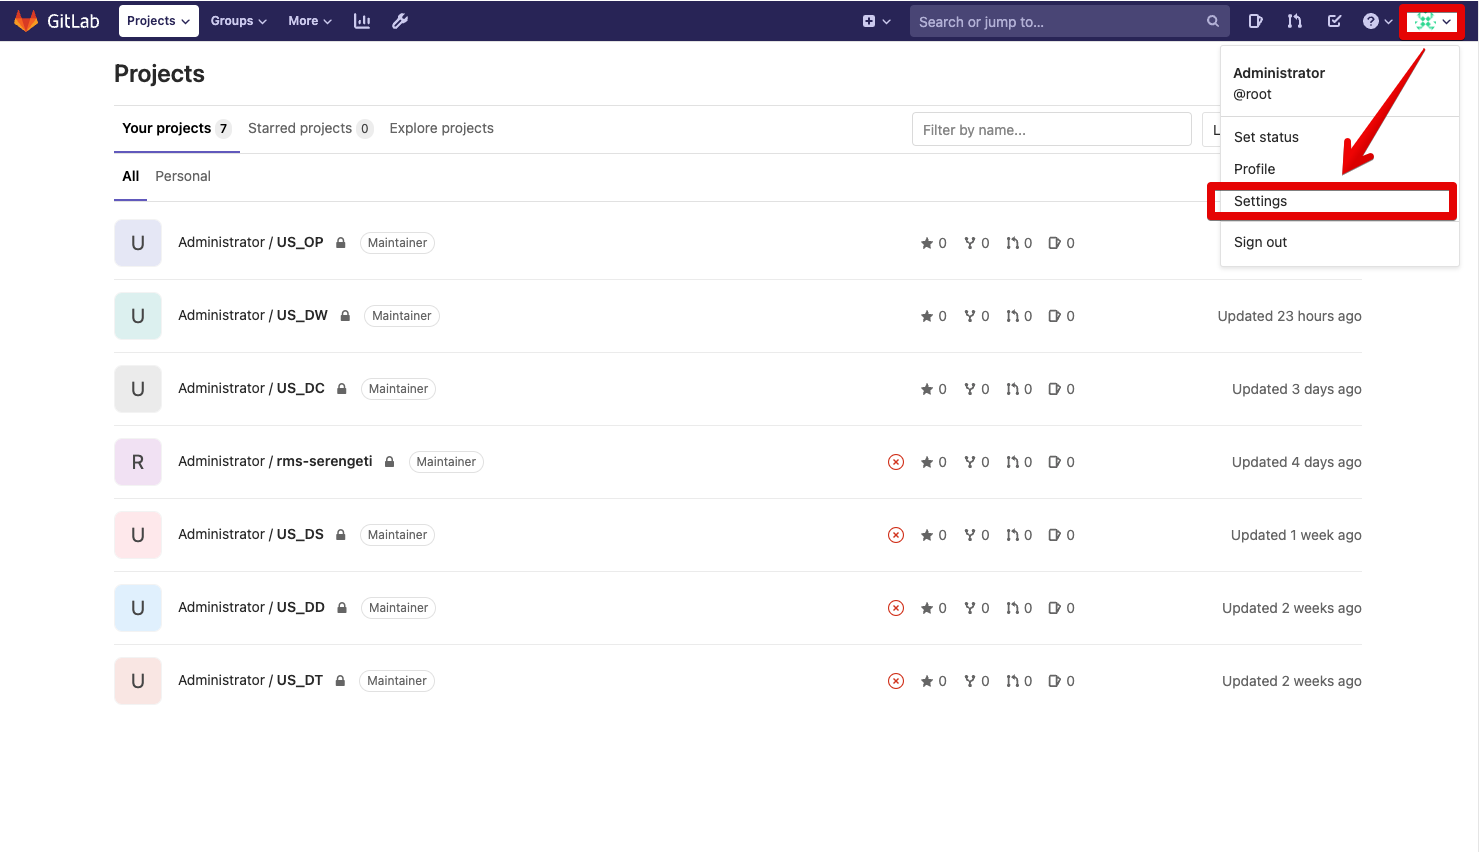
Task: Open Admin Area wrench icon
Action: (400, 21)
